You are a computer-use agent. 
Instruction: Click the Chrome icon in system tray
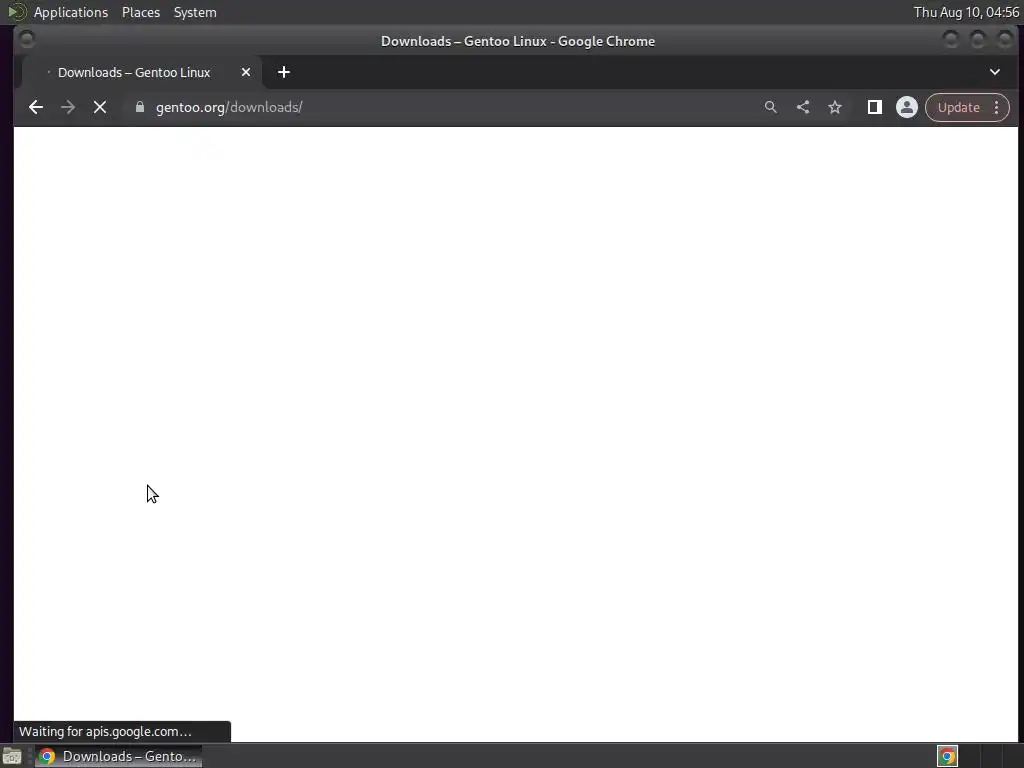pos(947,756)
